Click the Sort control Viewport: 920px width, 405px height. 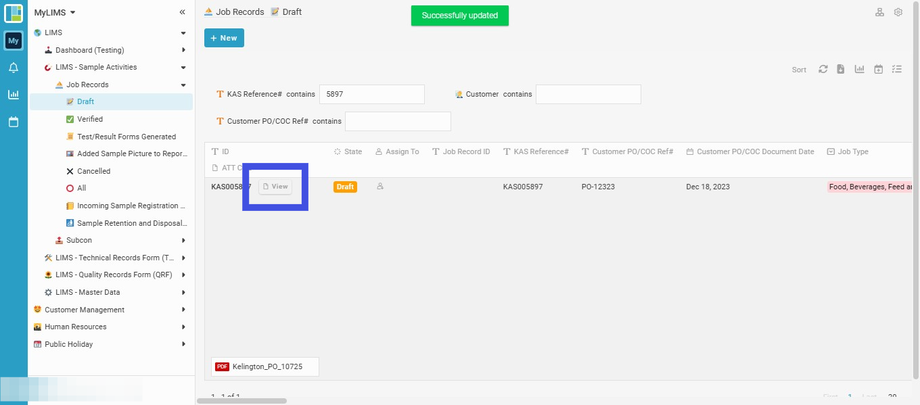pos(799,69)
